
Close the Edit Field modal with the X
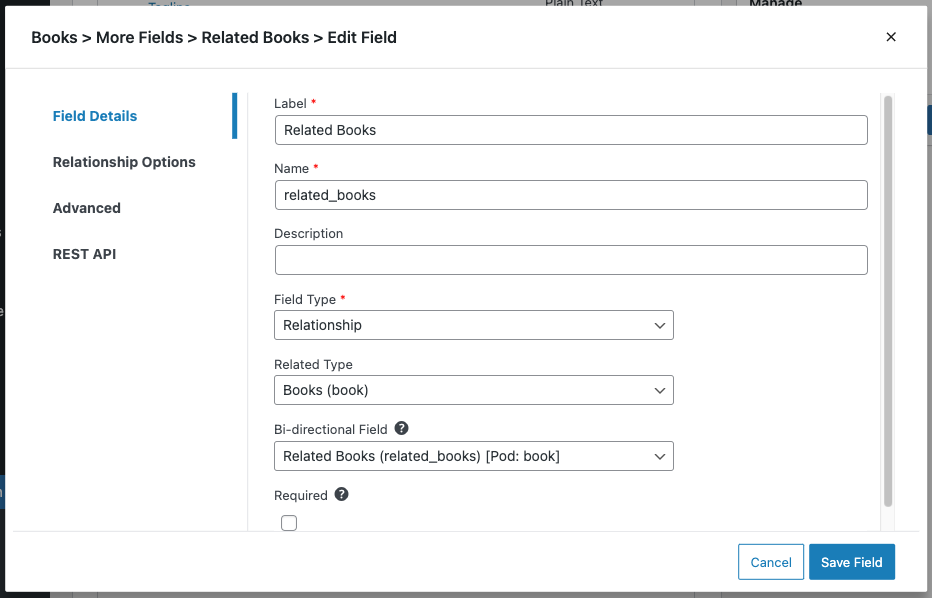[x=890, y=37]
